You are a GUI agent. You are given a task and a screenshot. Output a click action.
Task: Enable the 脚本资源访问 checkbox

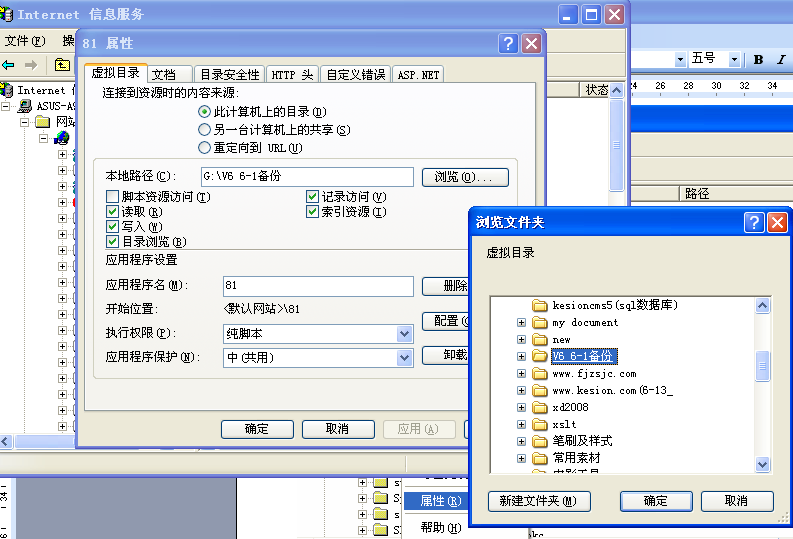pyautogui.click(x=112, y=197)
